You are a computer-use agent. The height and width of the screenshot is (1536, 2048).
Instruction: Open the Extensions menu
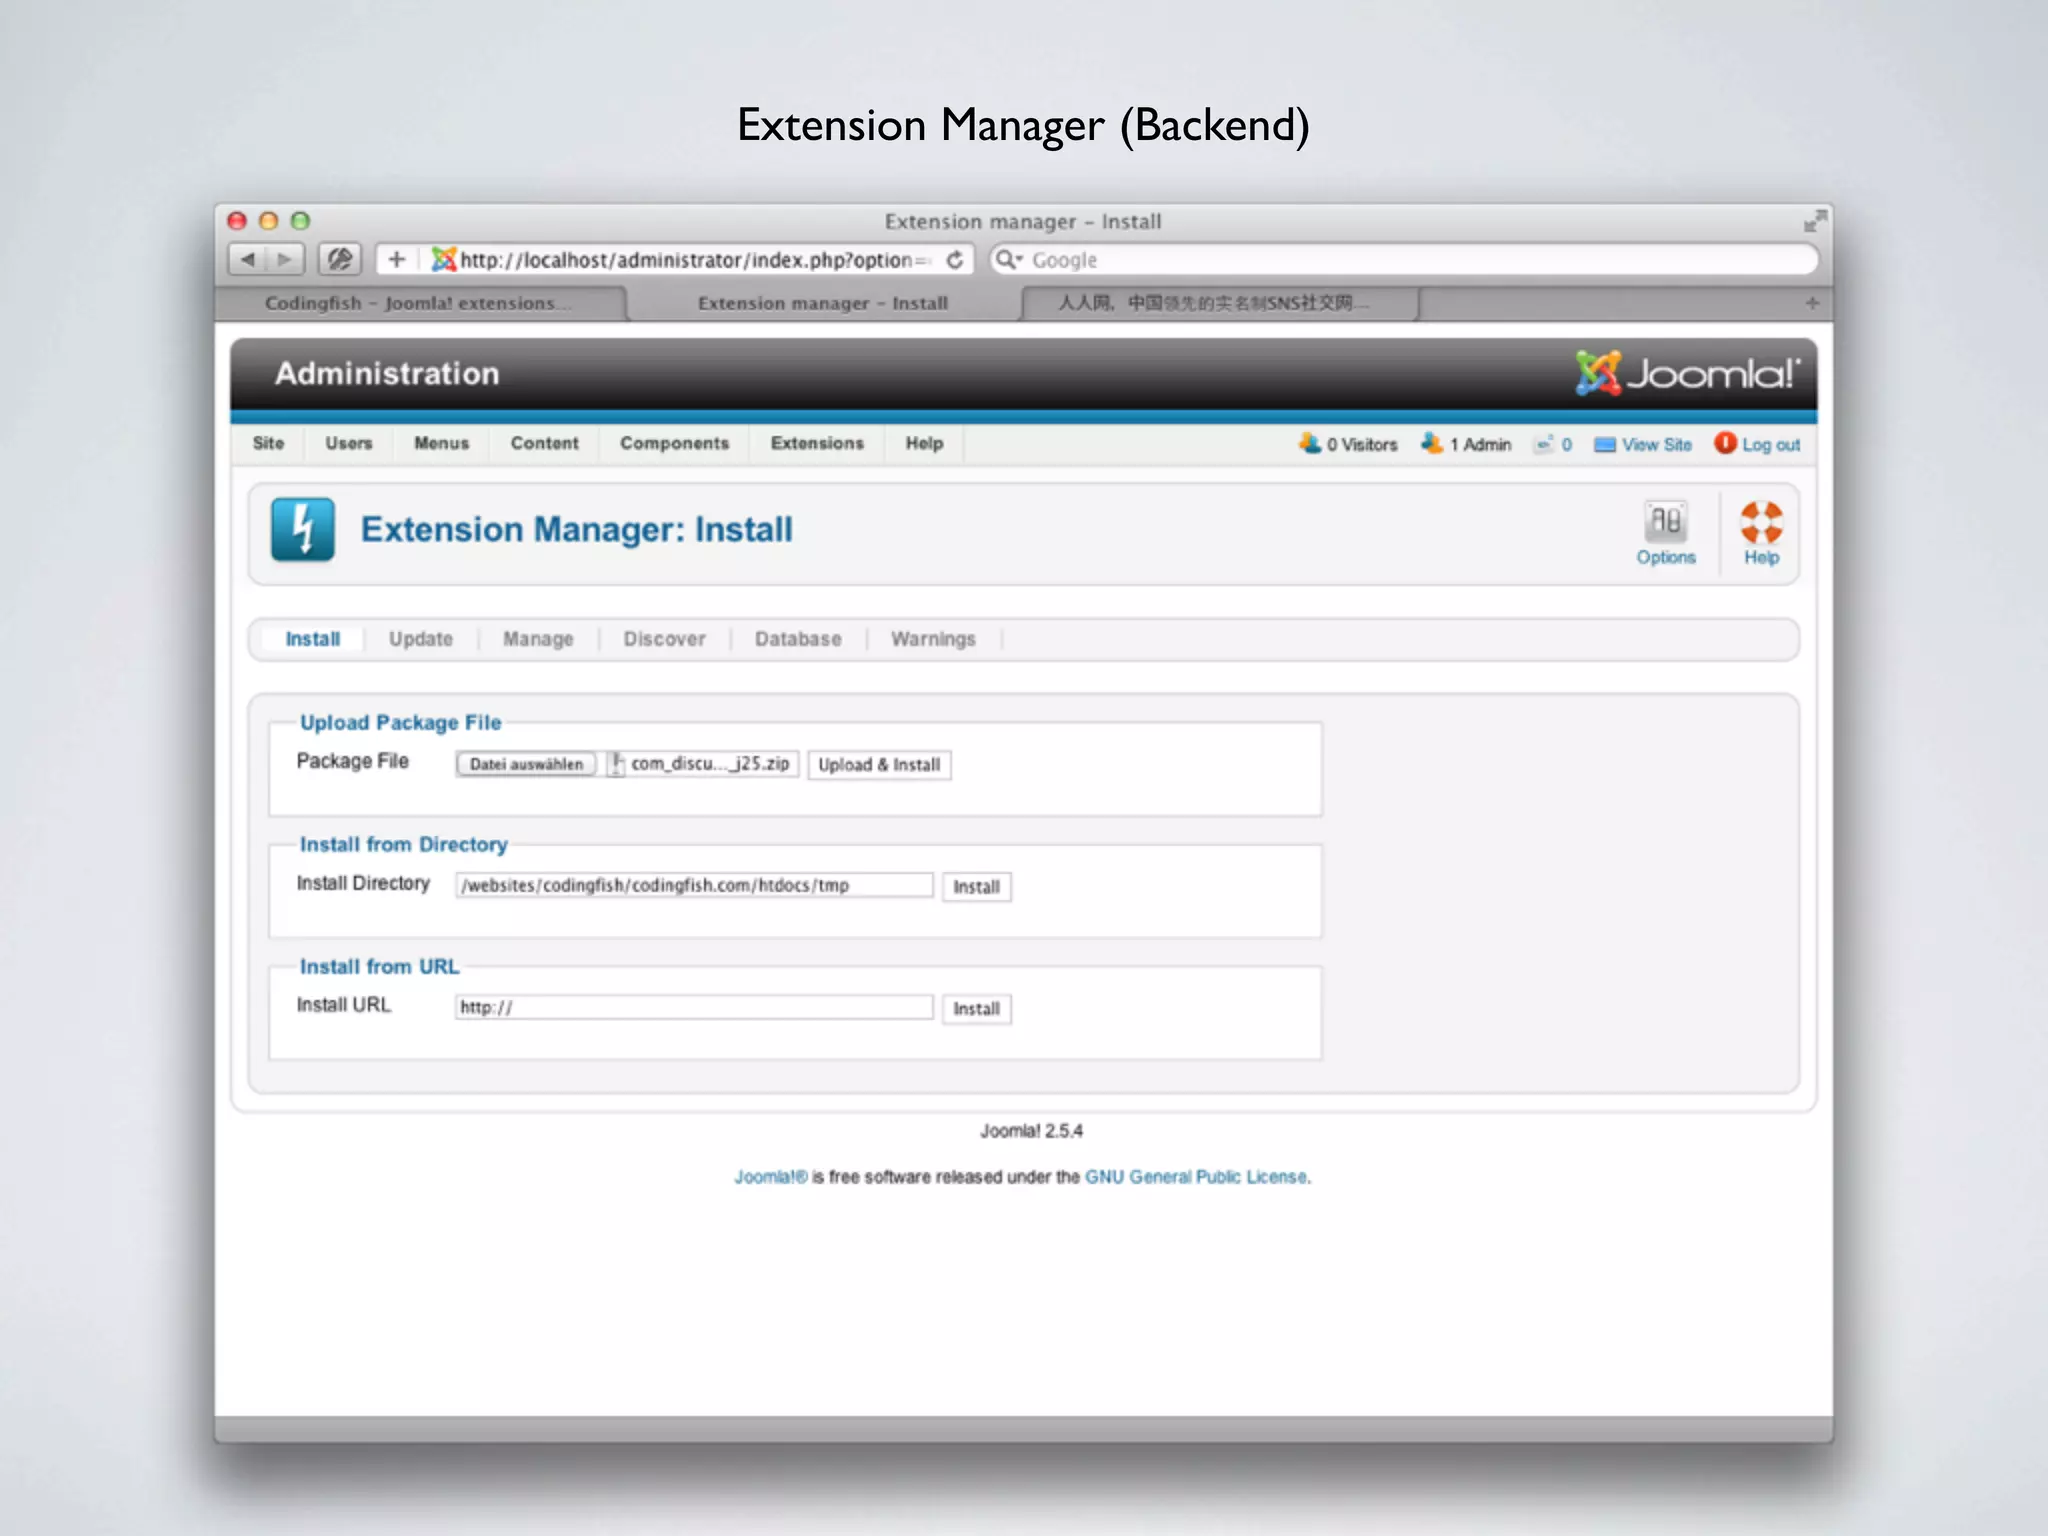[817, 443]
